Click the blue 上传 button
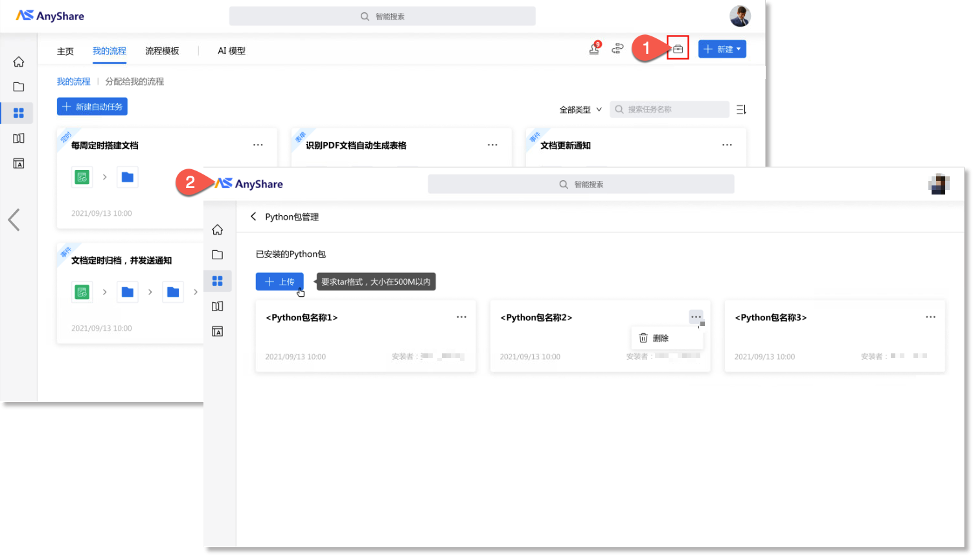Screen dimensions: 976x556 pyautogui.click(x=280, y=282)
